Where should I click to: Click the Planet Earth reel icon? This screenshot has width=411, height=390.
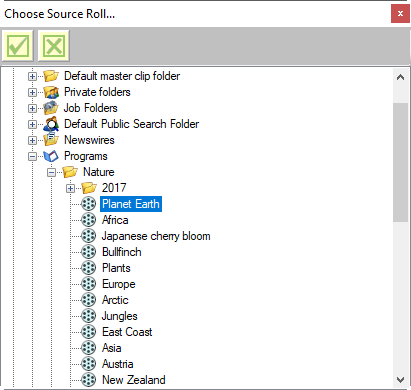pyautogui.click(x=89, y=204)
